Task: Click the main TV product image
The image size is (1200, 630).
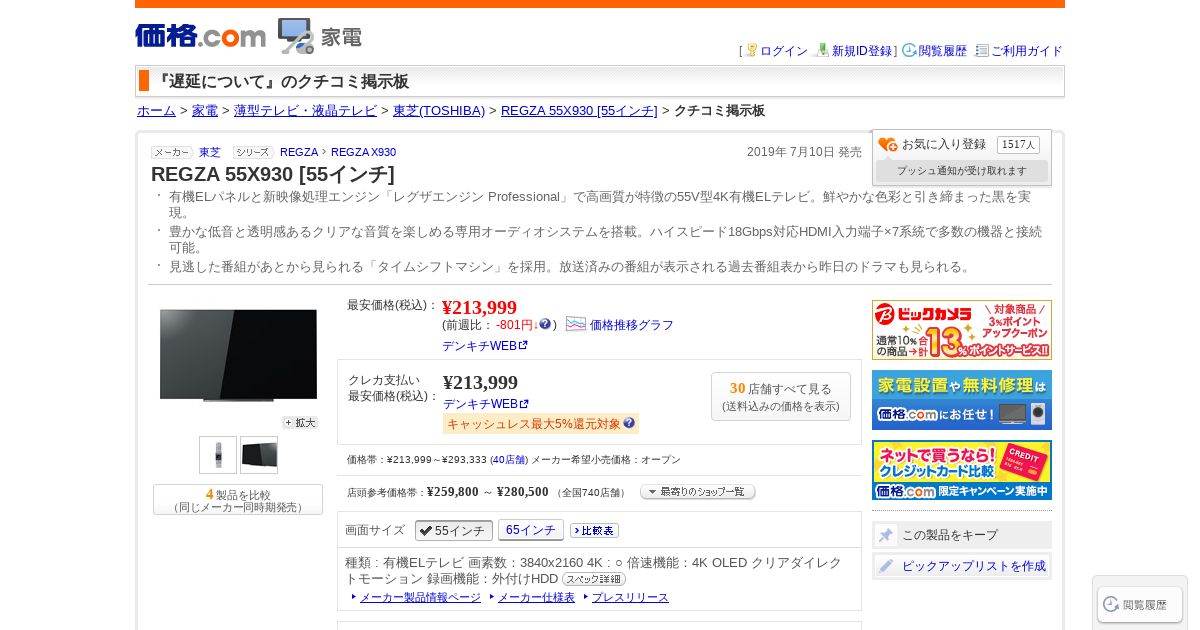Action: click(238, 355)
